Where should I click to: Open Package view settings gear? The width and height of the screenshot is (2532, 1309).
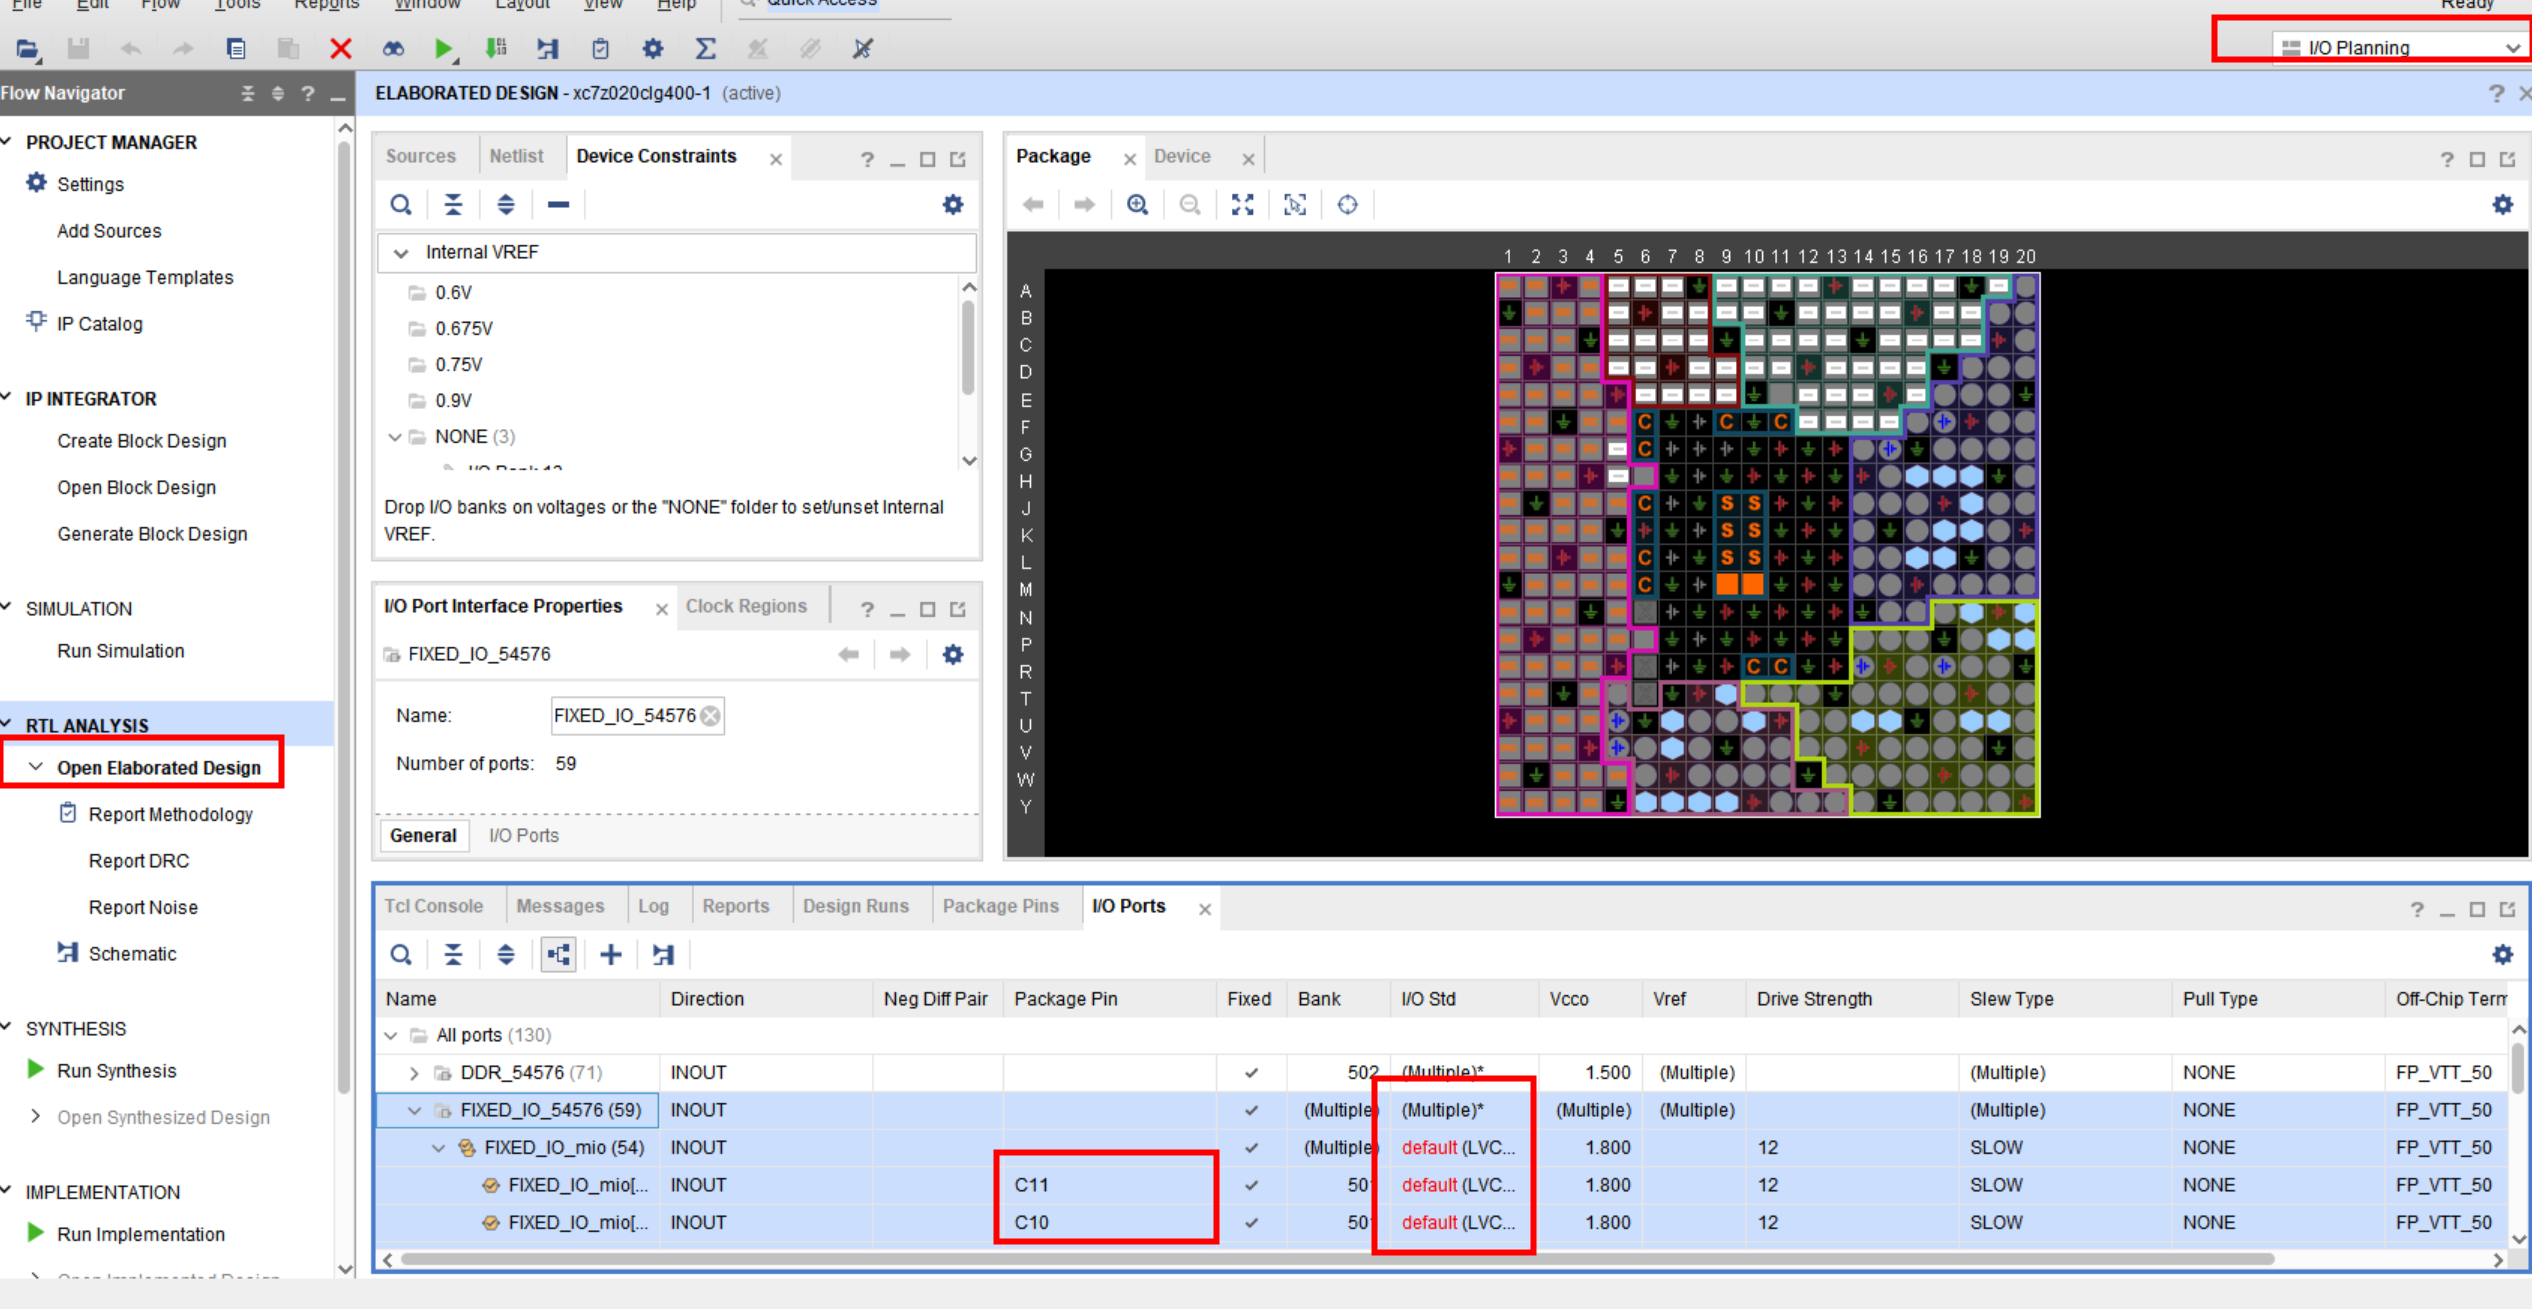[2502, 205]
